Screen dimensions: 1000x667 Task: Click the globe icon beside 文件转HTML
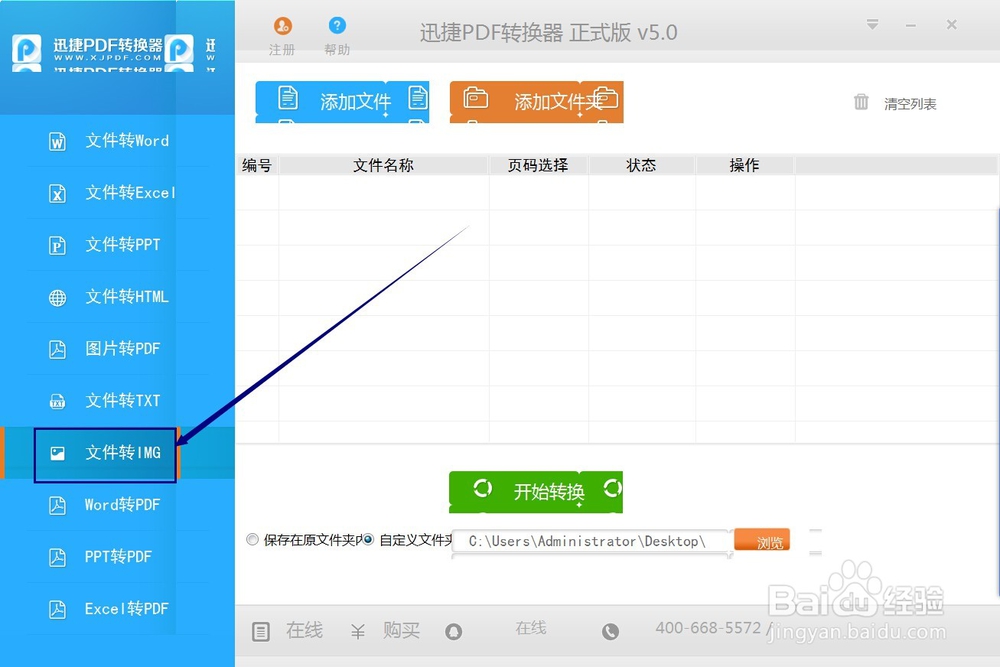(x=57, y=297)
